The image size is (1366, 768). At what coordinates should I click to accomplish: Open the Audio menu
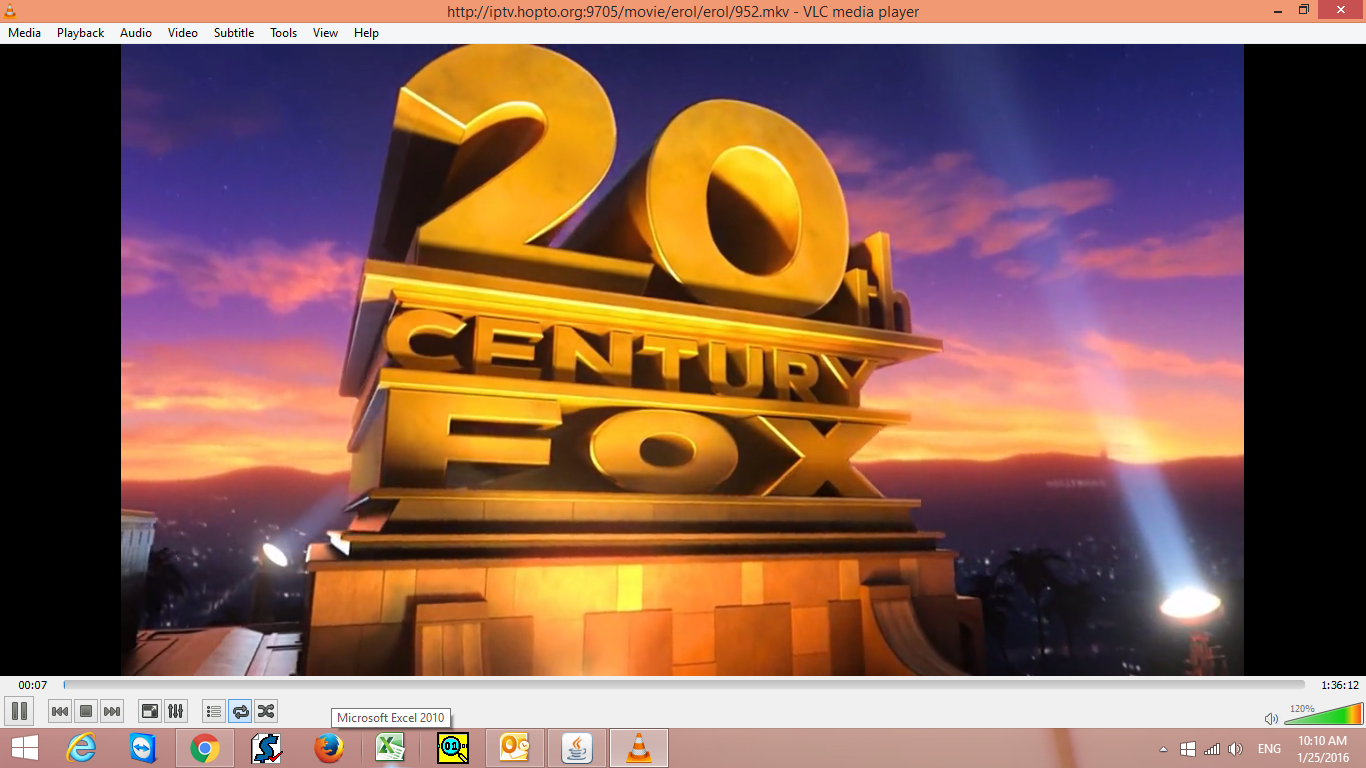click(x=136, y=33)
